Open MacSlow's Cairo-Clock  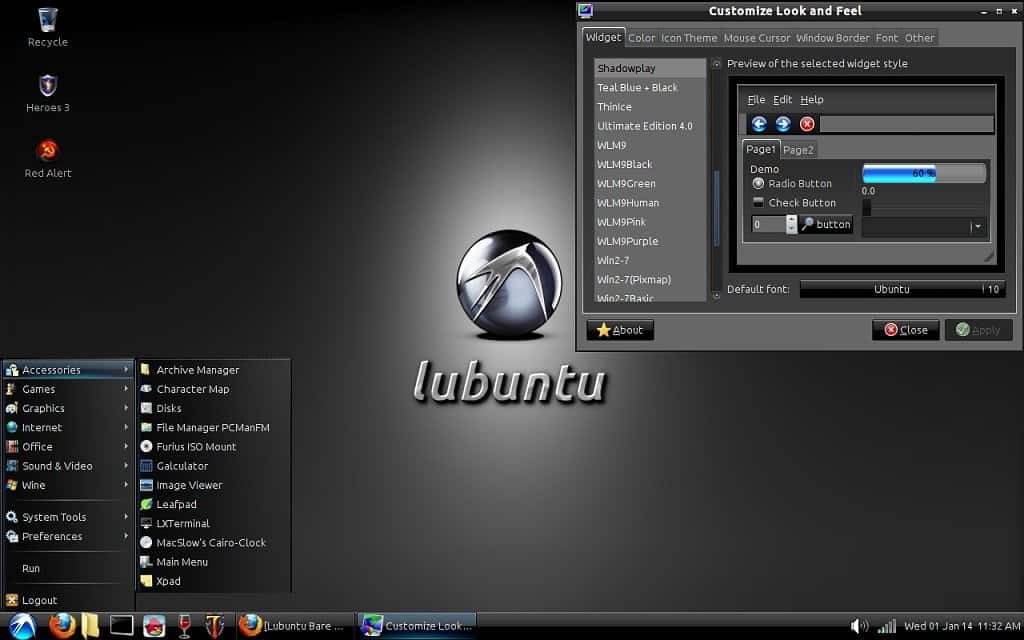213,543
